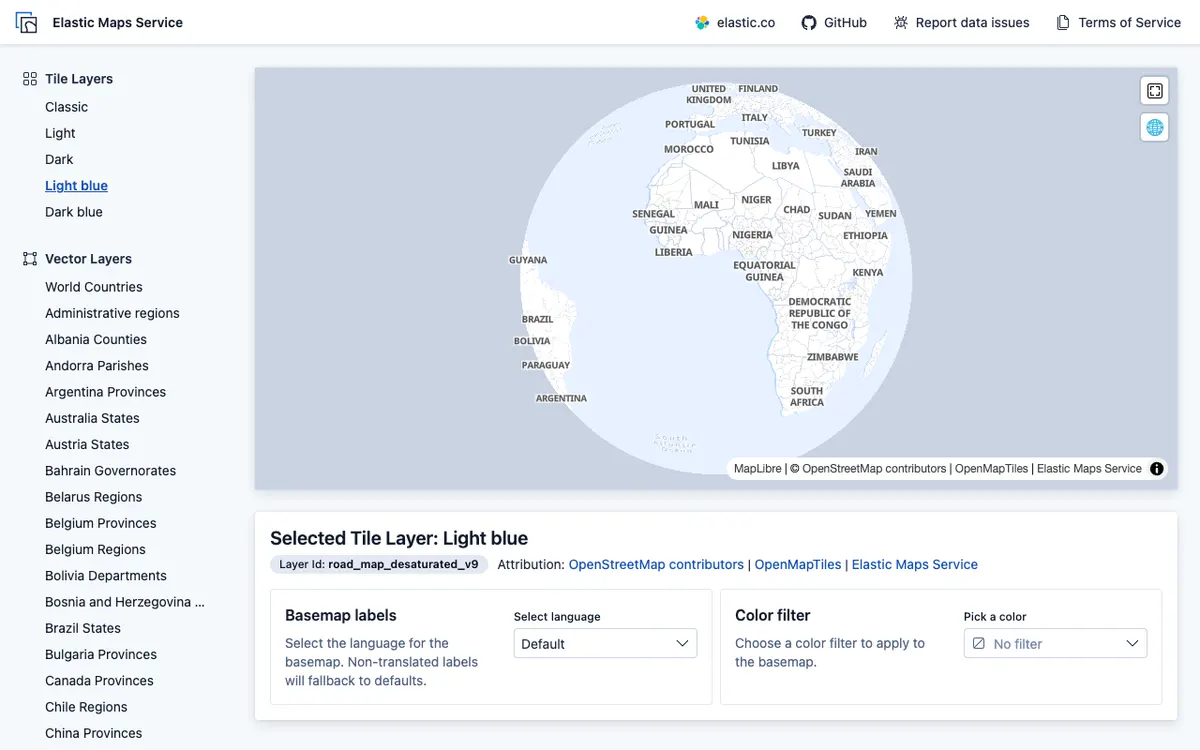Open Brazil States vector layer
Image resolution: width=1200 pixels, height=750 pixels.
click(x=83, y=628)
